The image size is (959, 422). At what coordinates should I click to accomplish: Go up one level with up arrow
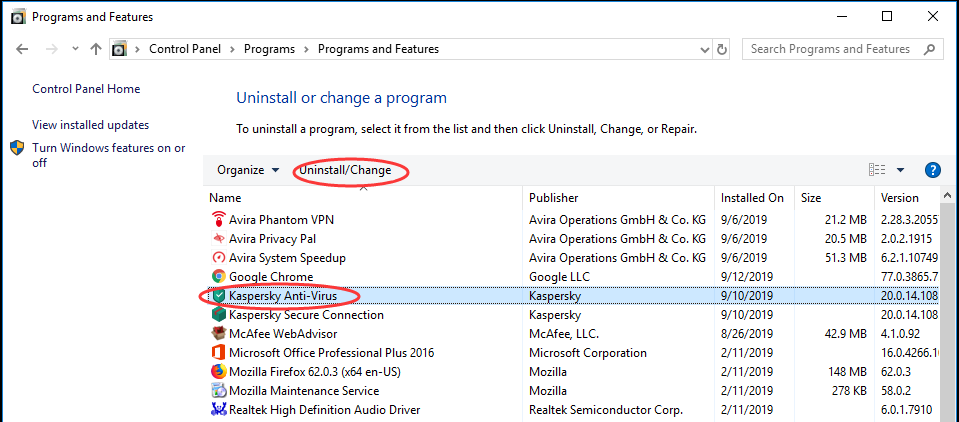pos(95,49)
